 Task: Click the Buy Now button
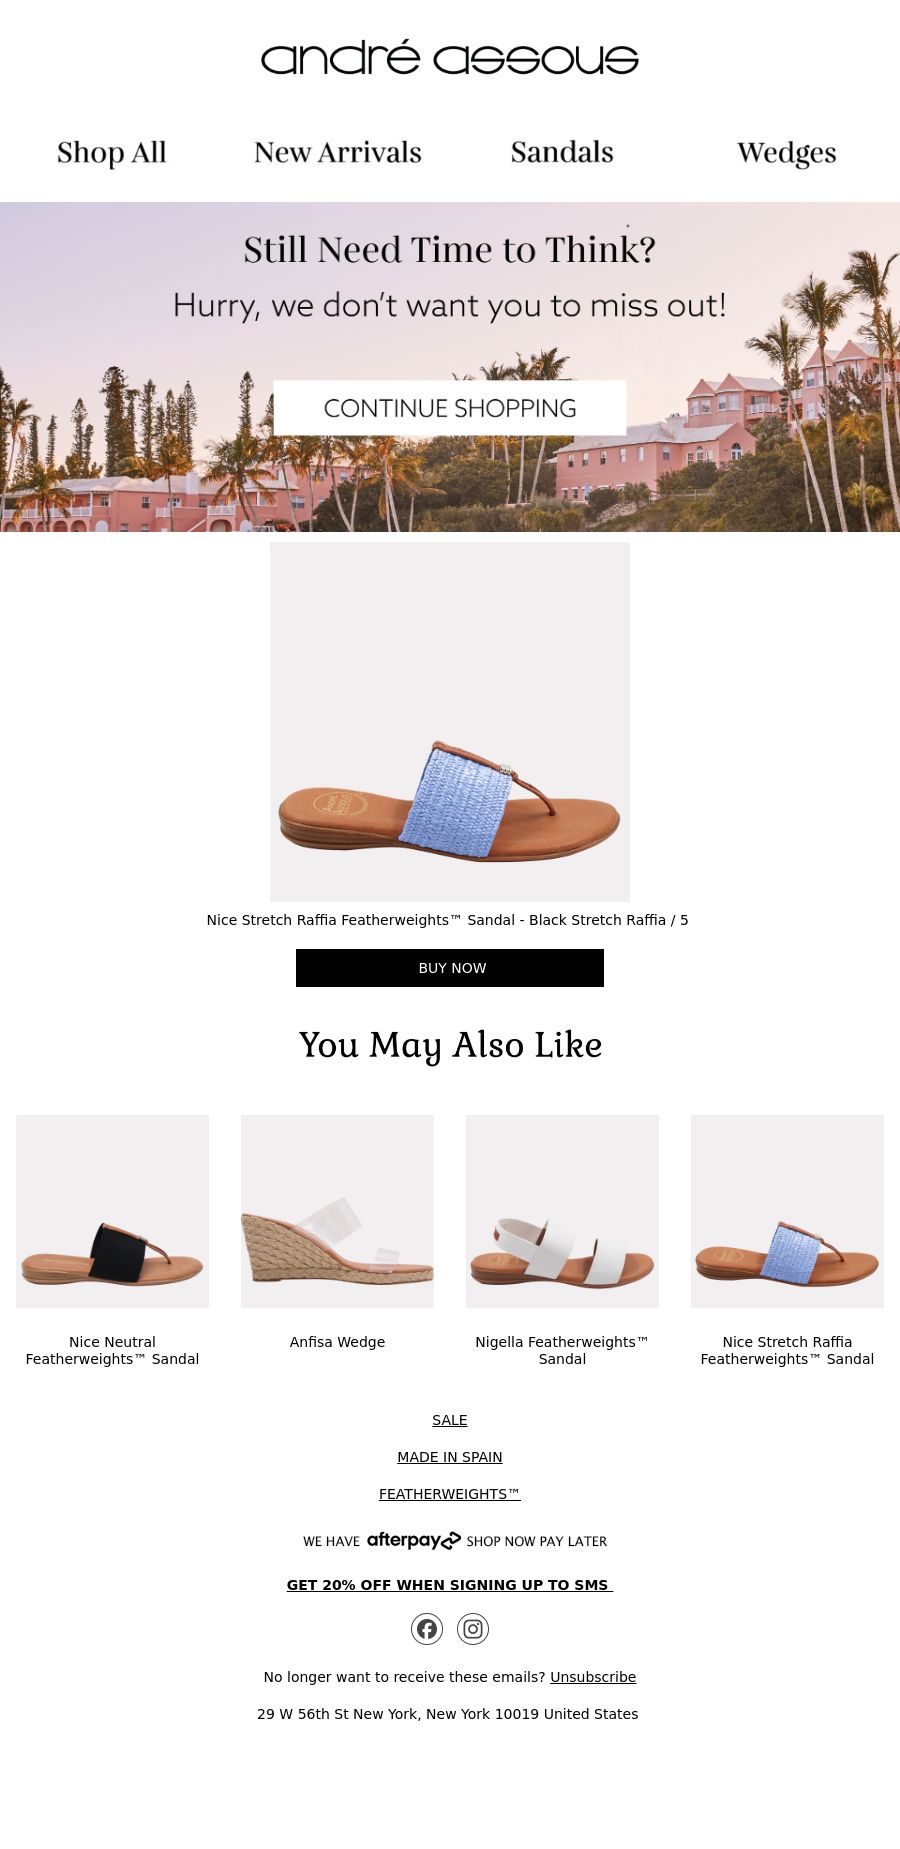coord(450,968)
